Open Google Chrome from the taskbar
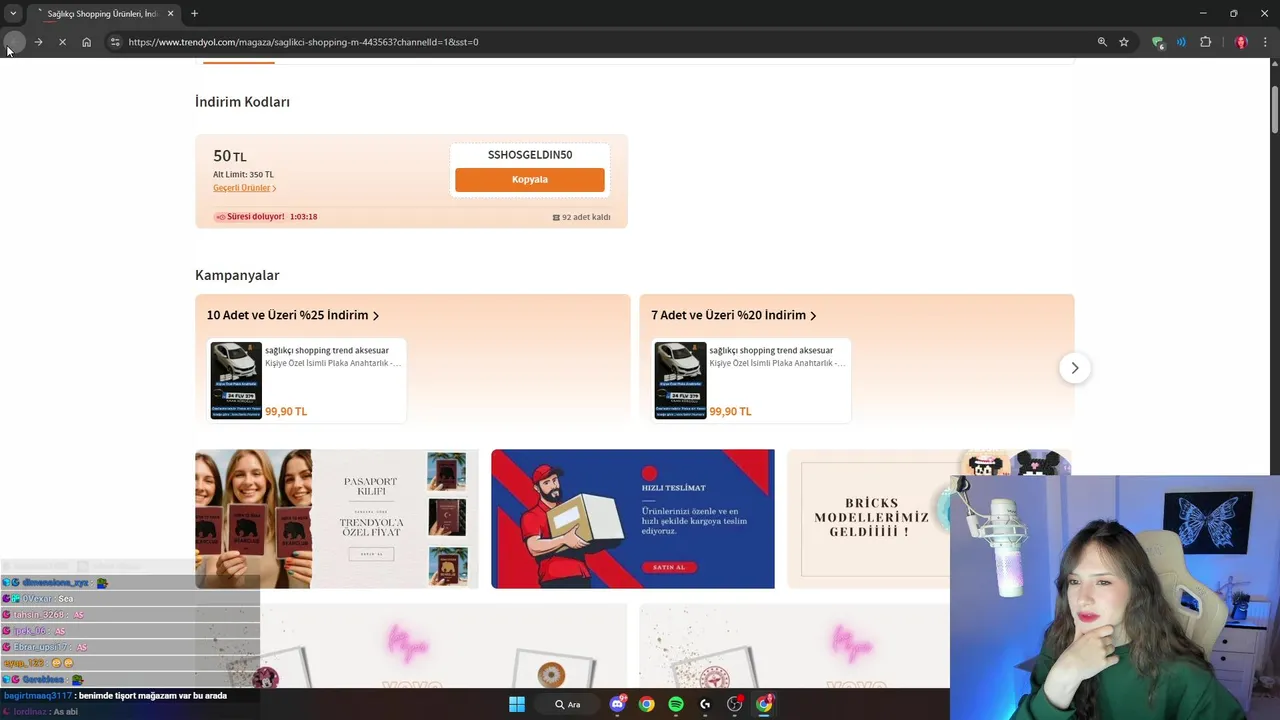Image resolution: width=1280 pixels, height=720 pixels. (x=647, y=704)
